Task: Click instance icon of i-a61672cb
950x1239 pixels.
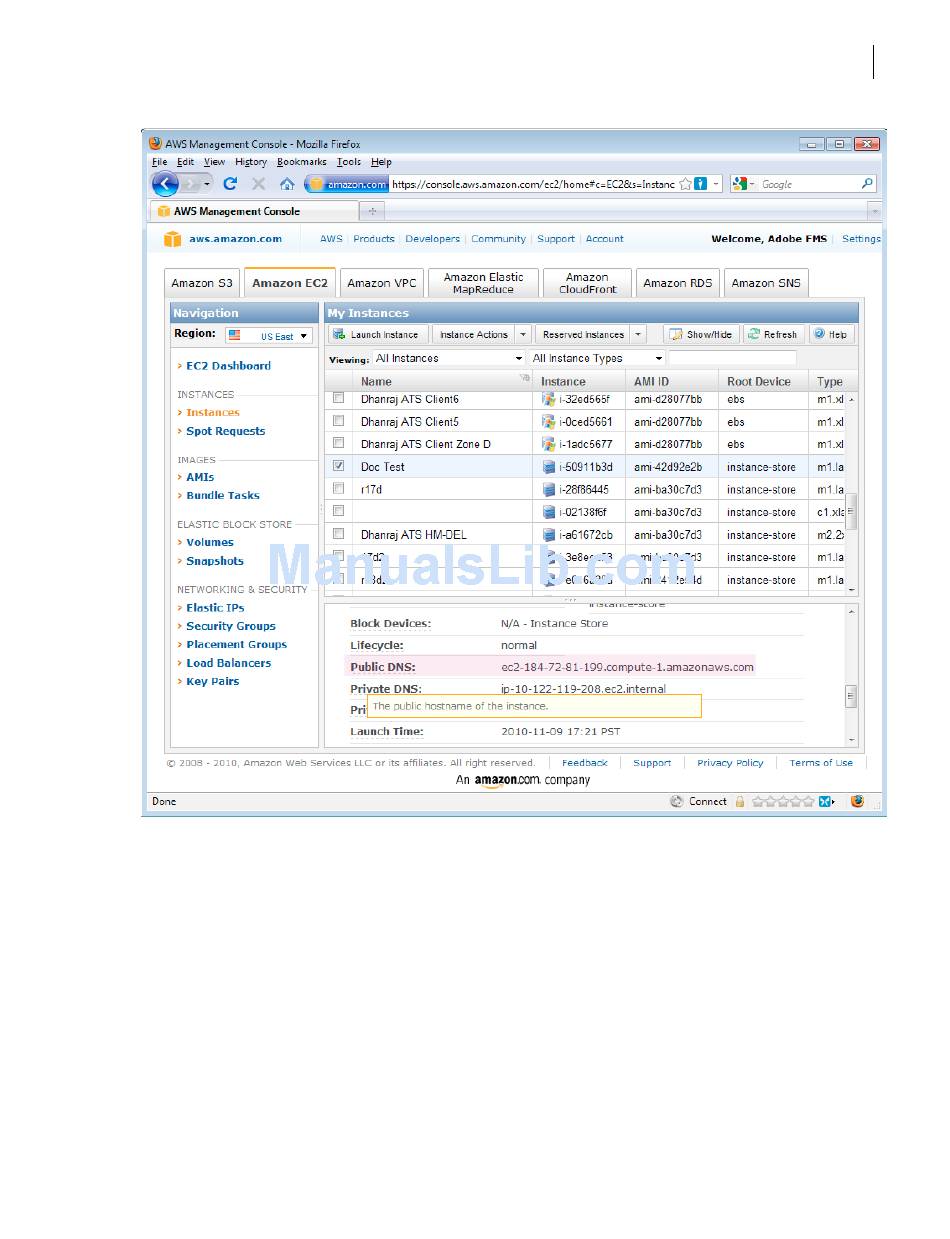Action: (549, 535)
